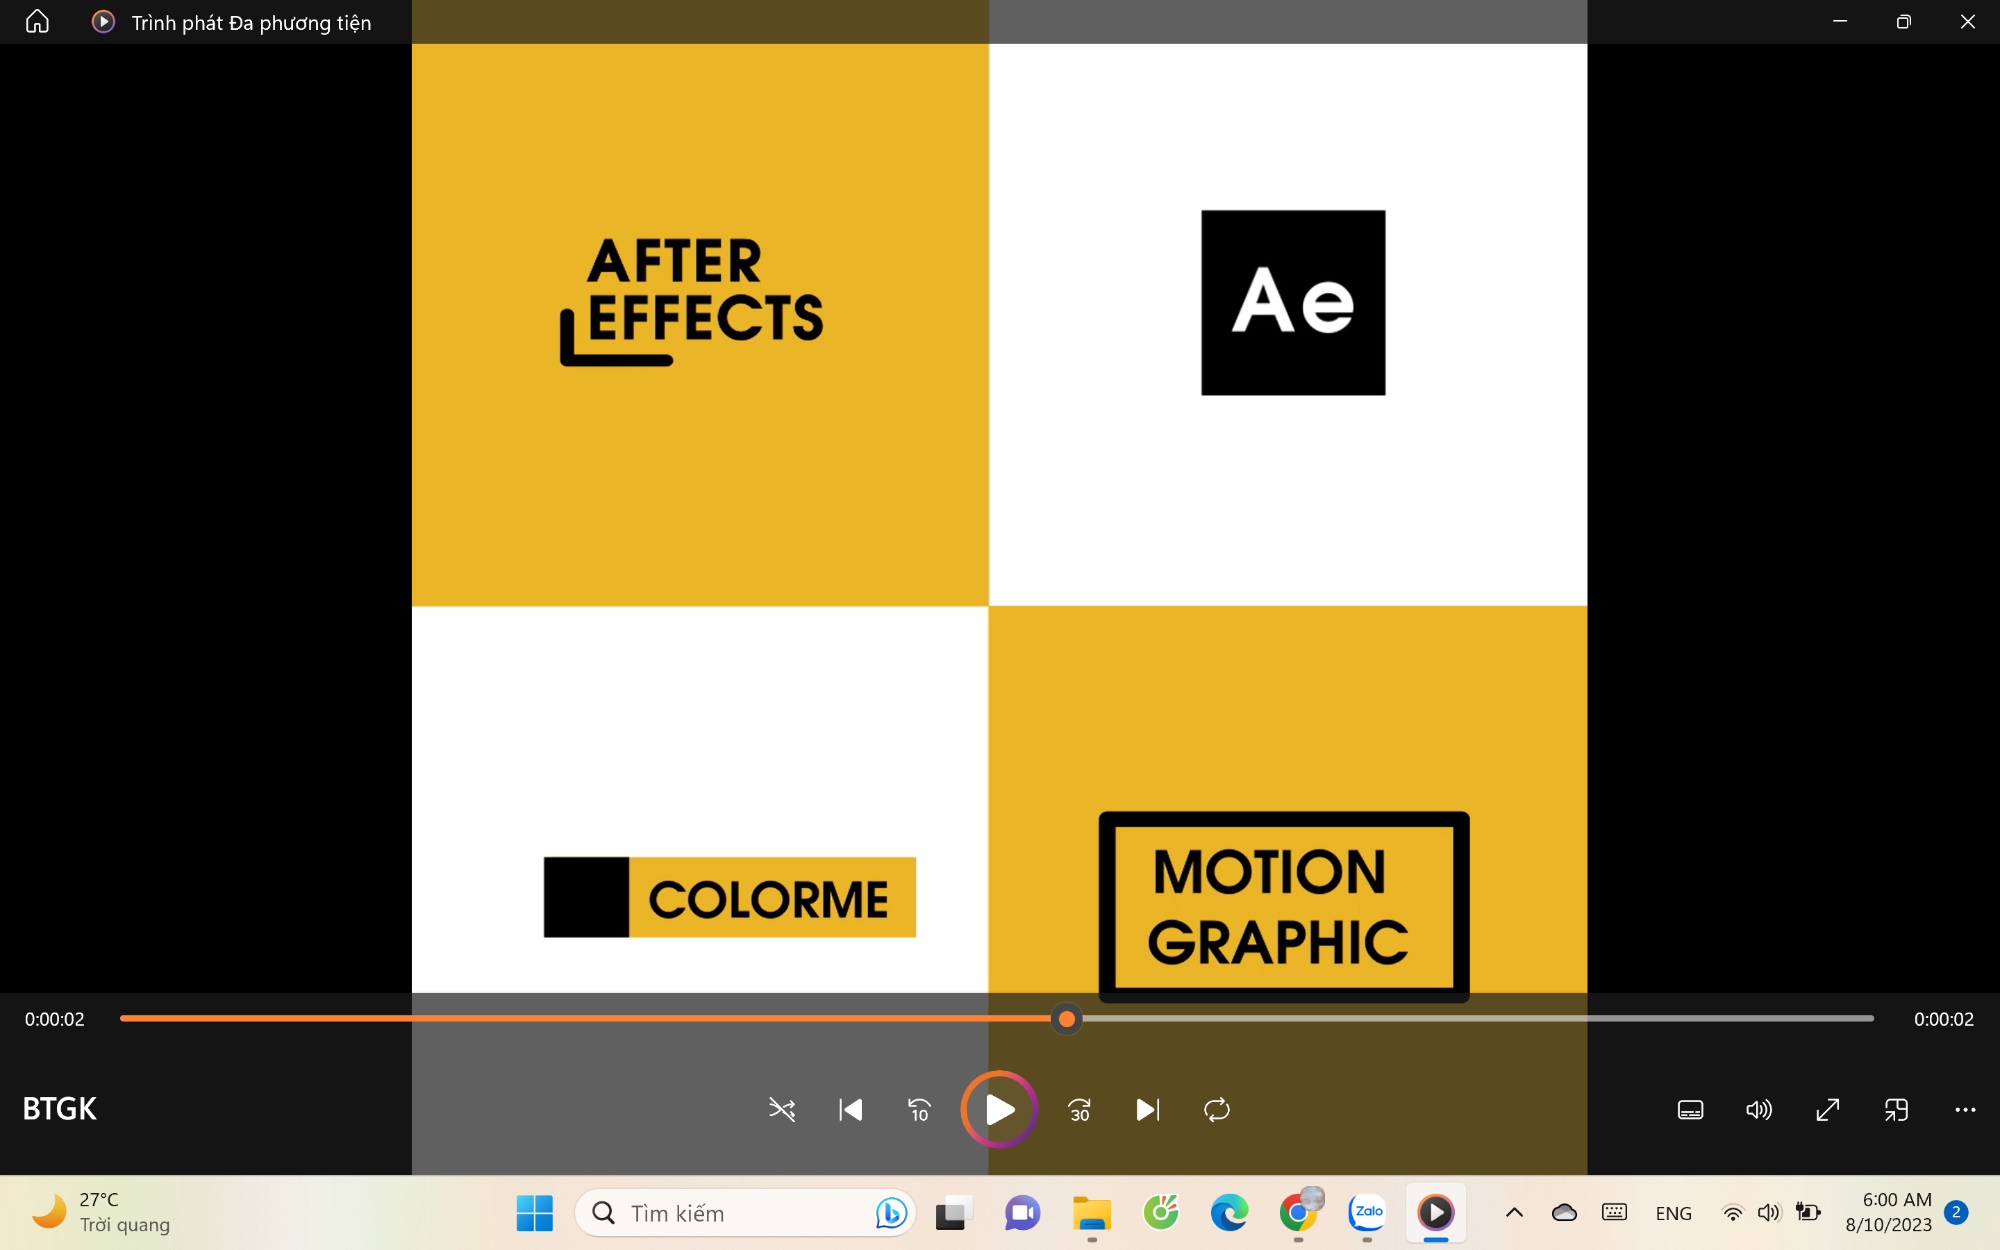This screenshot has width=2000, height=1250.
Task: Enter full screen mode
Action: (x=1828, y=1109)
